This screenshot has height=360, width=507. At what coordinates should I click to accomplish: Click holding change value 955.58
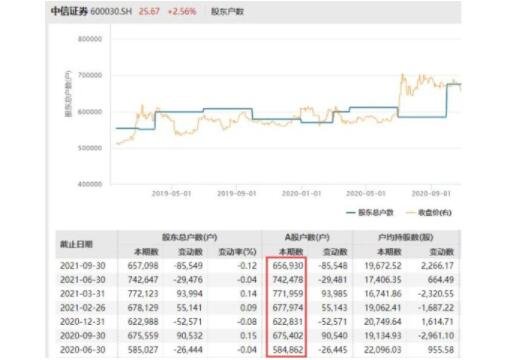pos(441,350)
